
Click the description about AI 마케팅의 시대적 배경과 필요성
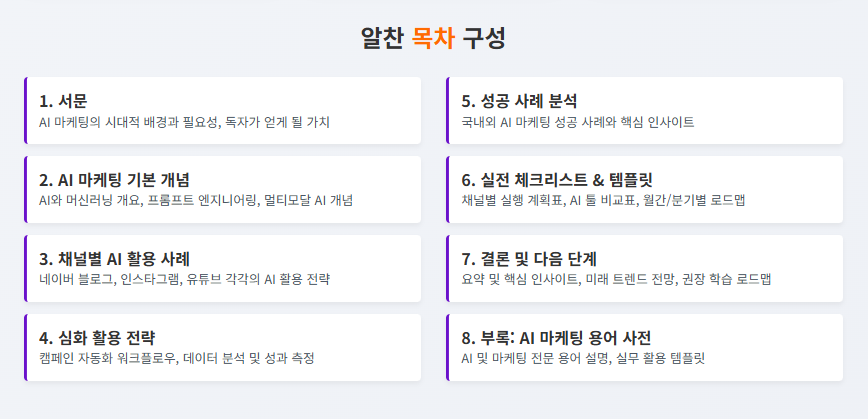click(x=184, y=122)
